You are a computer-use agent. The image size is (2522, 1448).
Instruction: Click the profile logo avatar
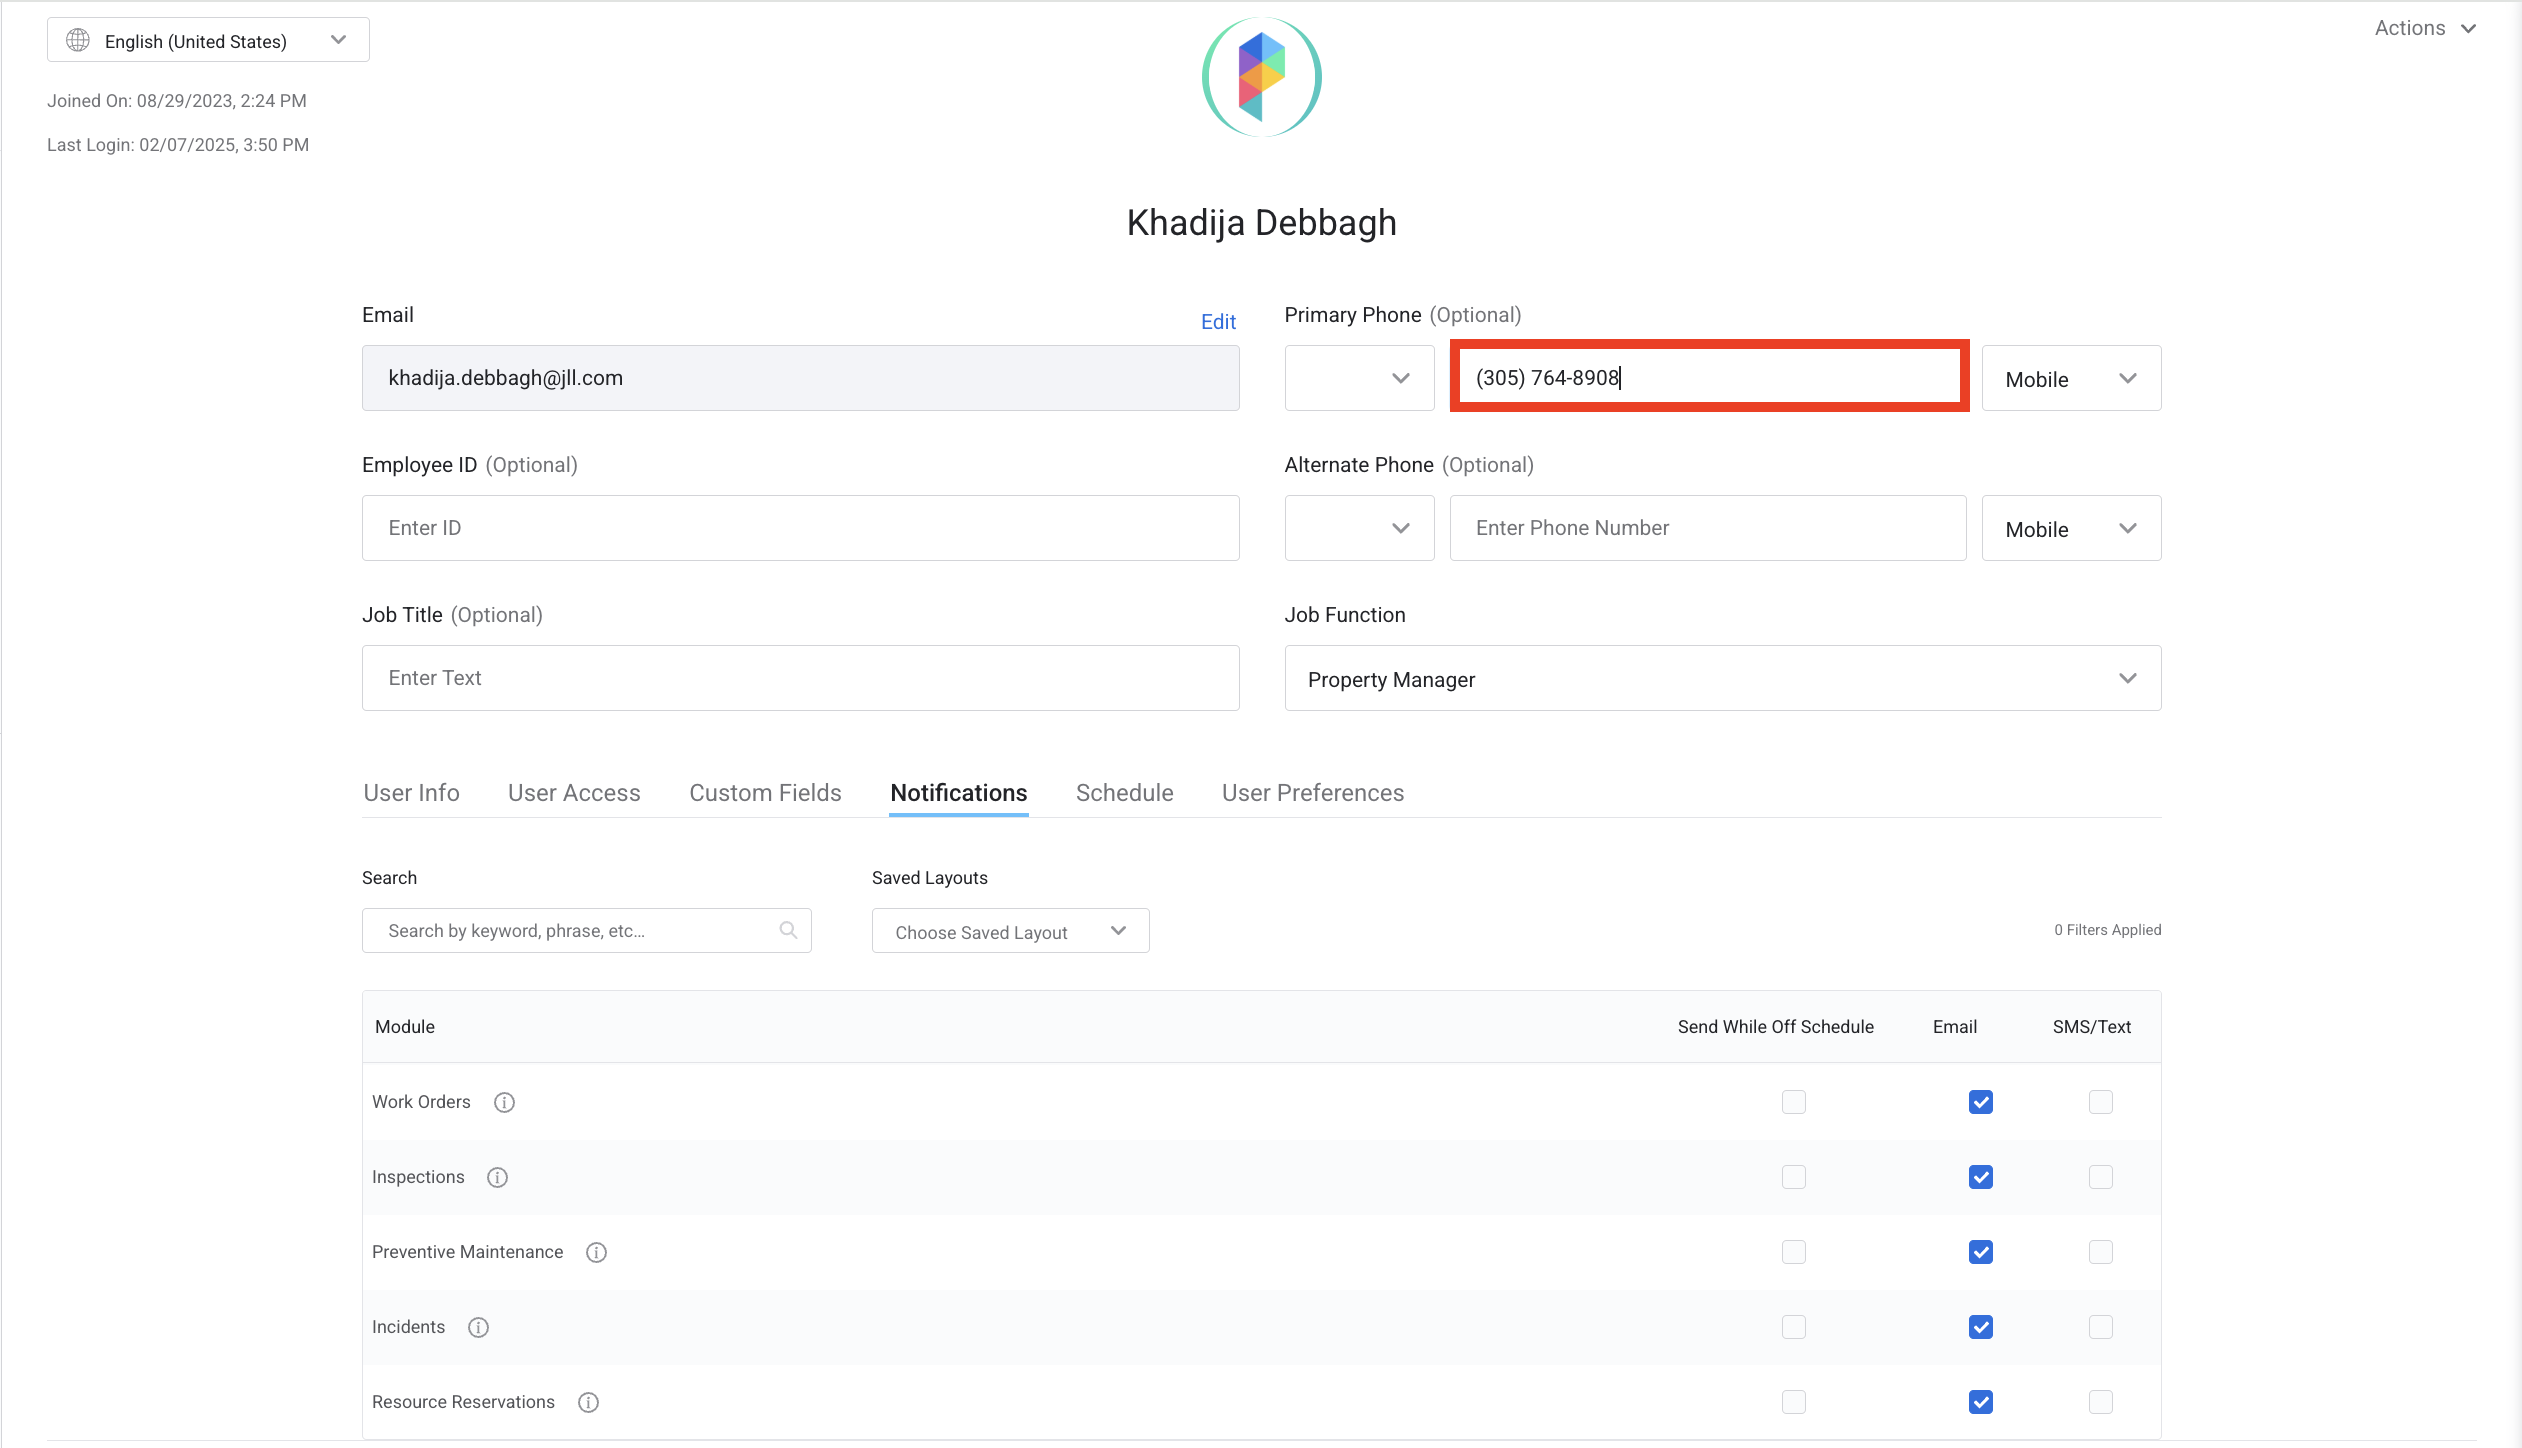point(1261,77)
